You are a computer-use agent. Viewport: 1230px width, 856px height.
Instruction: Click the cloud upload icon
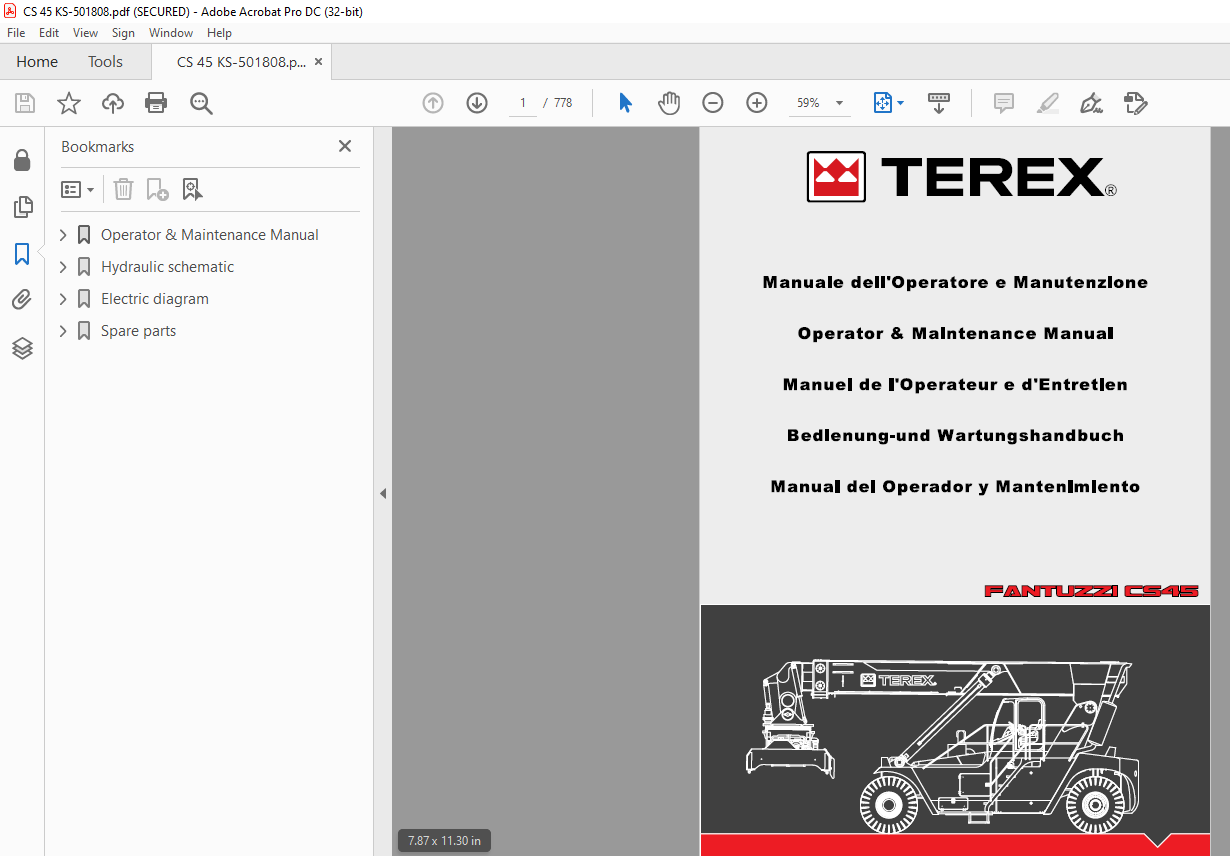(113, 103)
